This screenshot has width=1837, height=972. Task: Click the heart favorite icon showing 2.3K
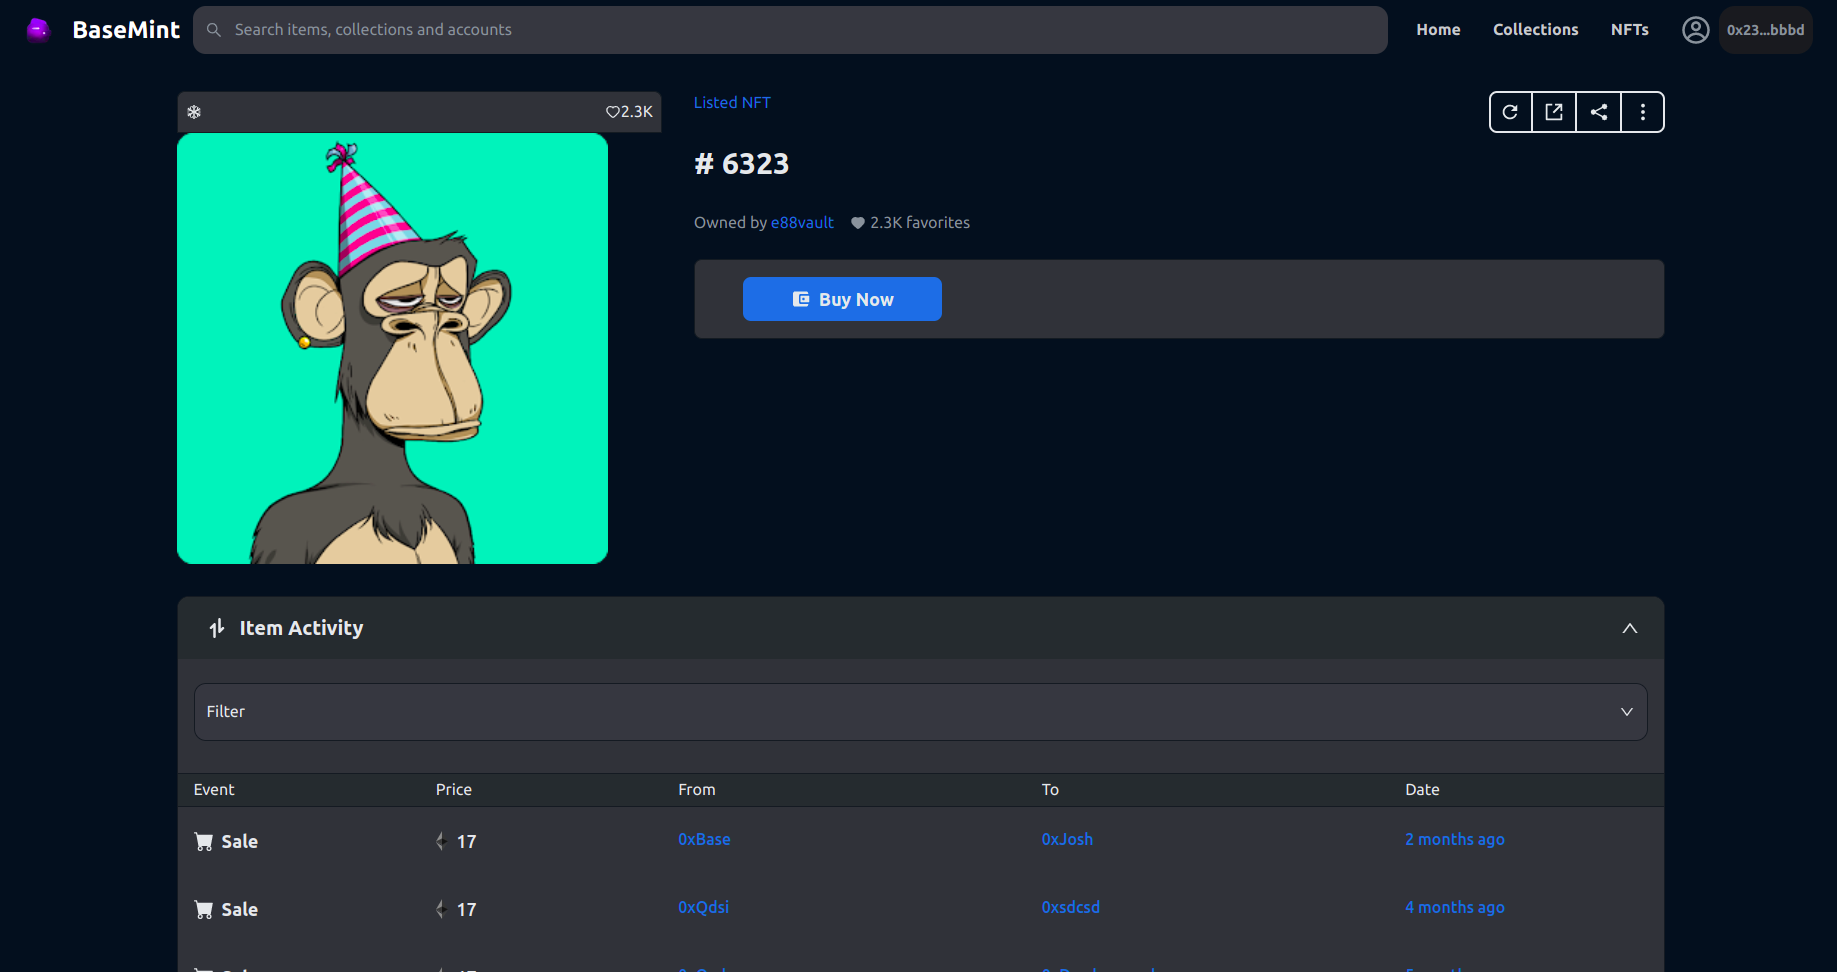tap(613, 112)
